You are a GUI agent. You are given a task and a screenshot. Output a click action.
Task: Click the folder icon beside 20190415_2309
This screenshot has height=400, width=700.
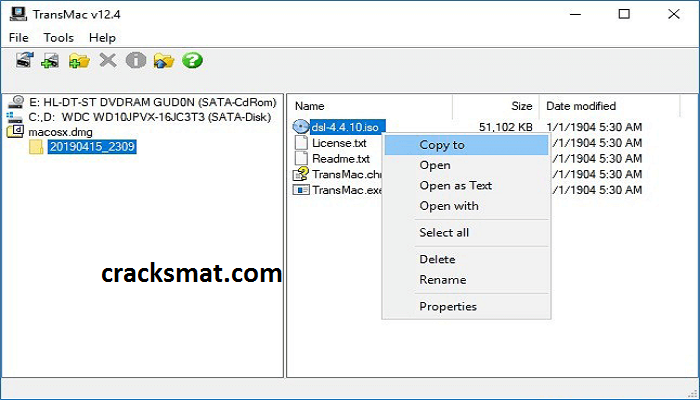[36, 146]
